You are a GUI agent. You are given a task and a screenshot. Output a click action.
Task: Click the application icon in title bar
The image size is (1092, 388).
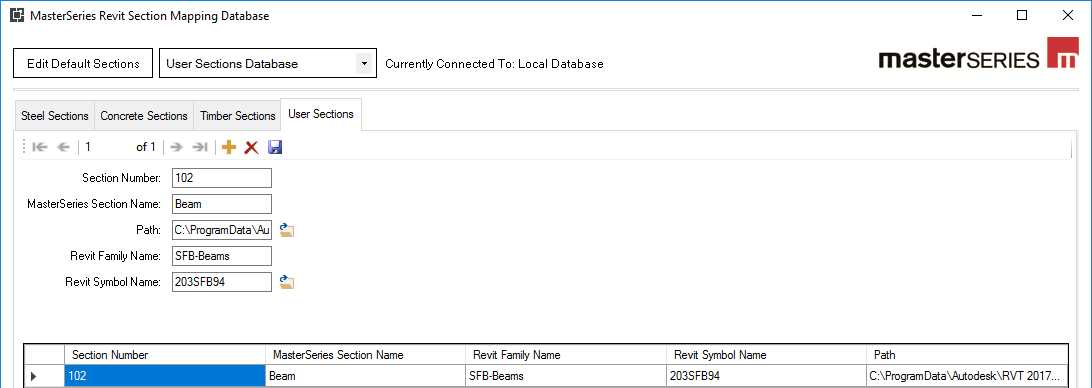(17, 15)
